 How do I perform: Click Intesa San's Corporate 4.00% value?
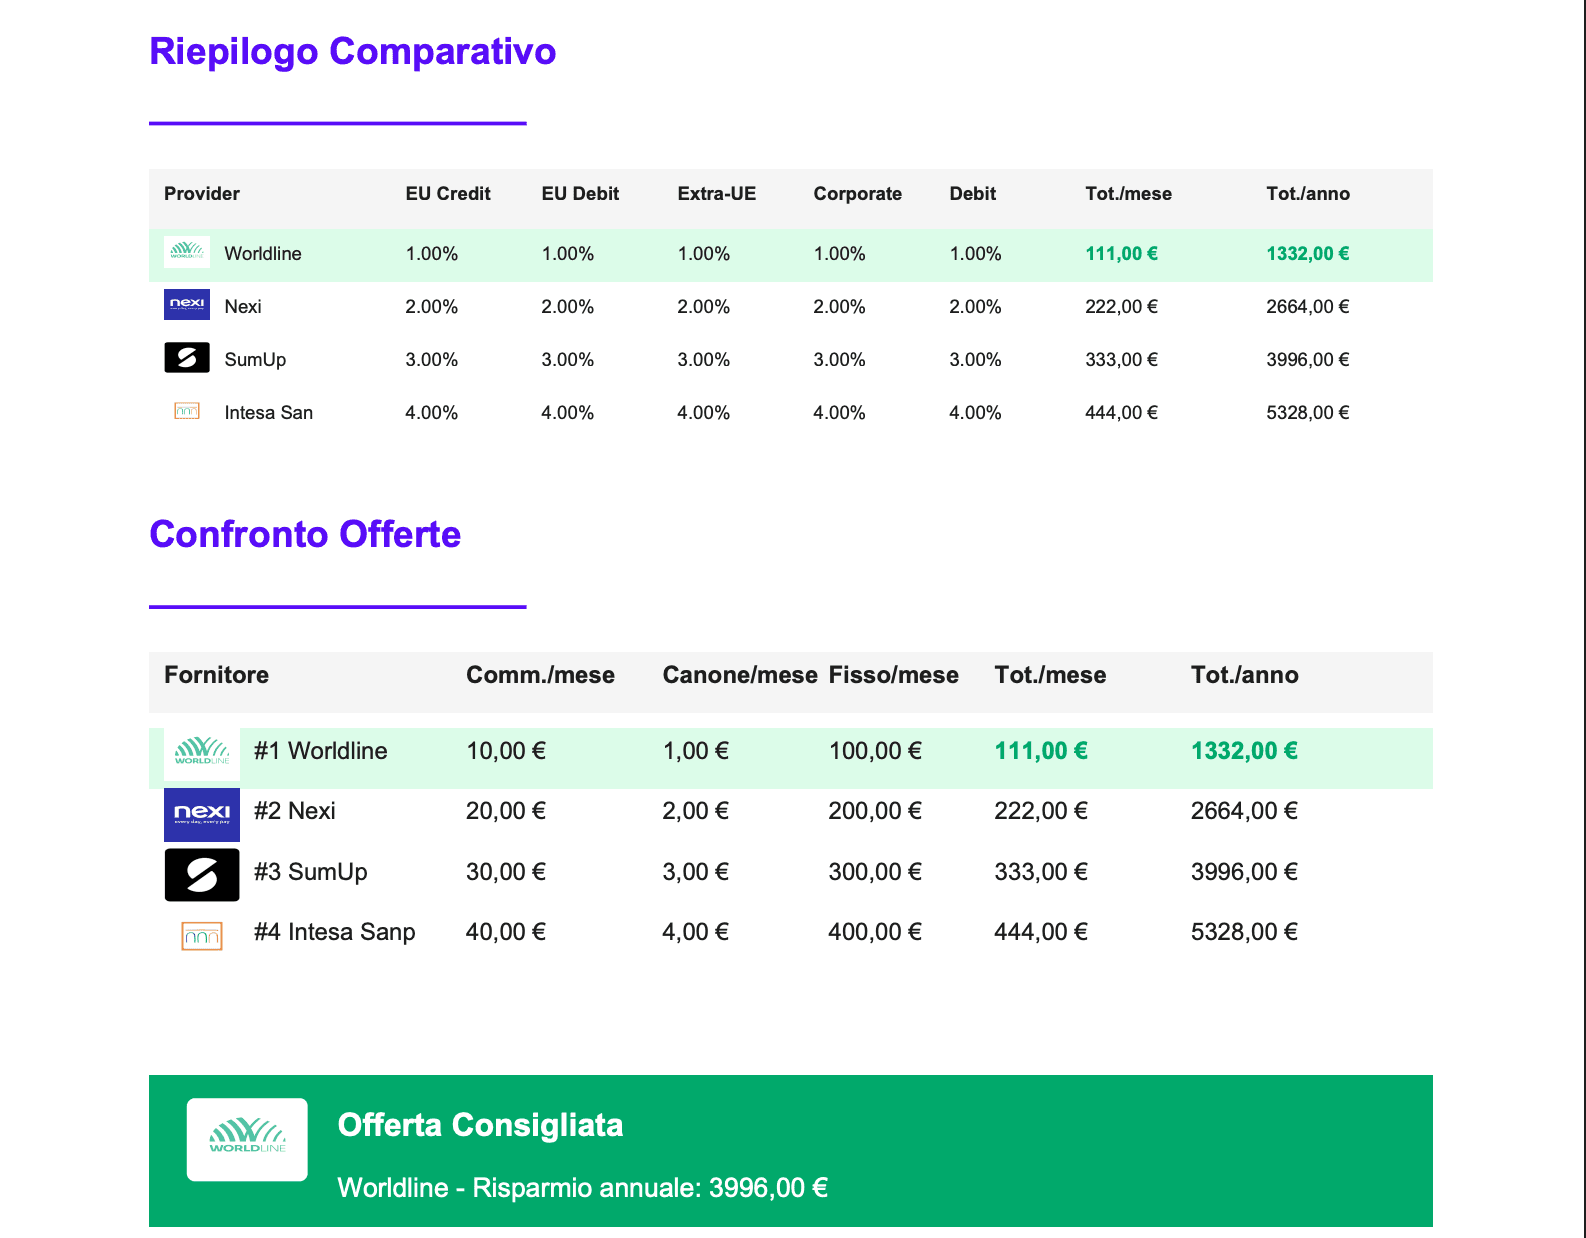(x=840, y=413)
